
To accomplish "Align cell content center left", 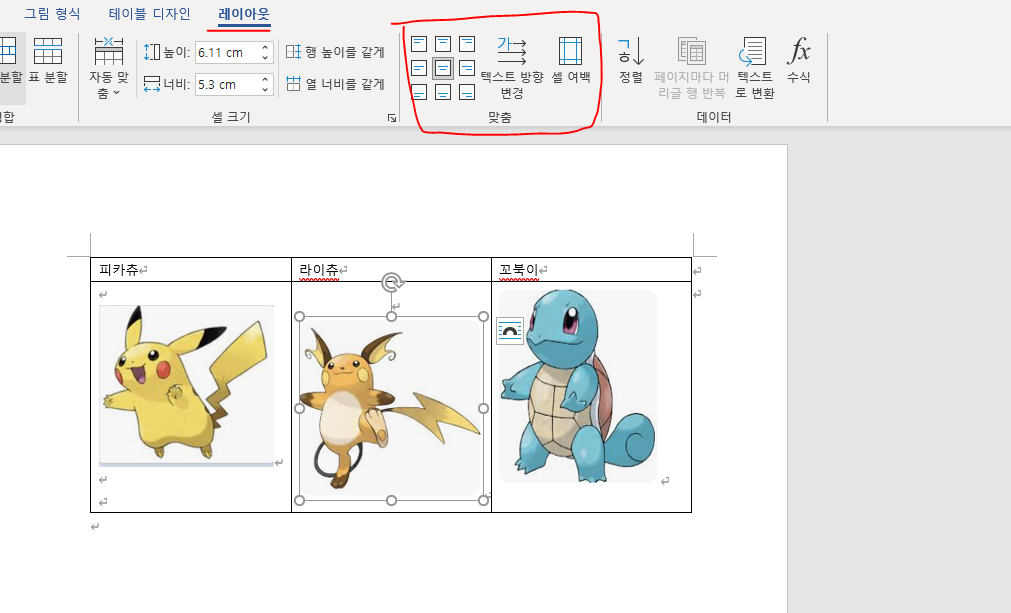I will tap(419, 68).
